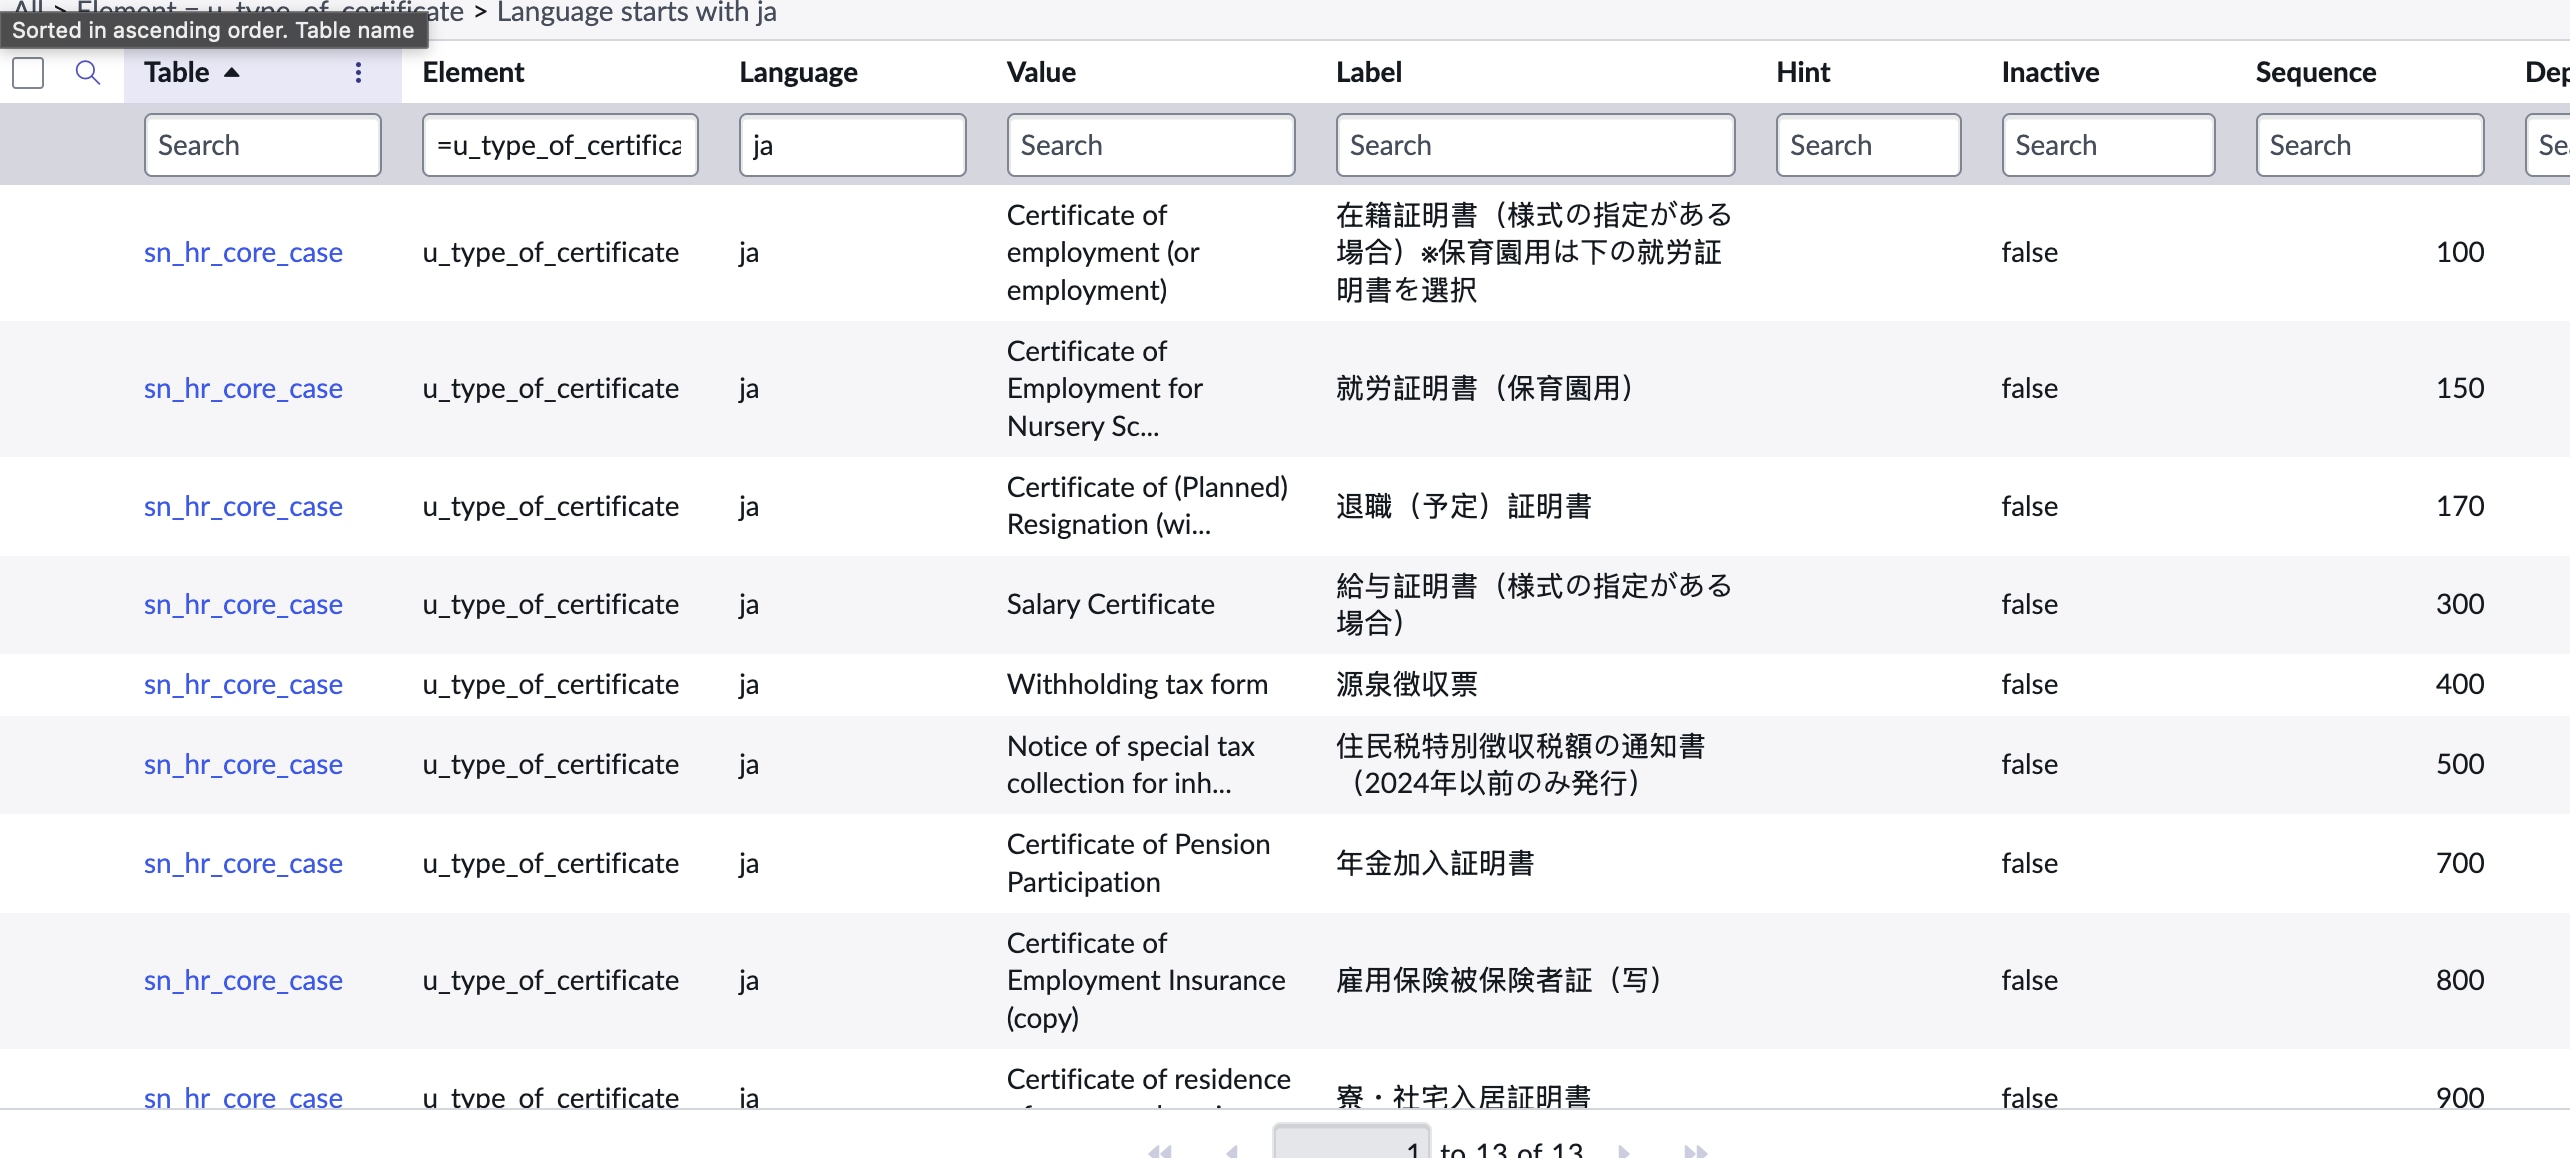The image size is (2570, 1158).
Task: Click the 'Language starts with ja' breadcrumb
Action: 636,12
